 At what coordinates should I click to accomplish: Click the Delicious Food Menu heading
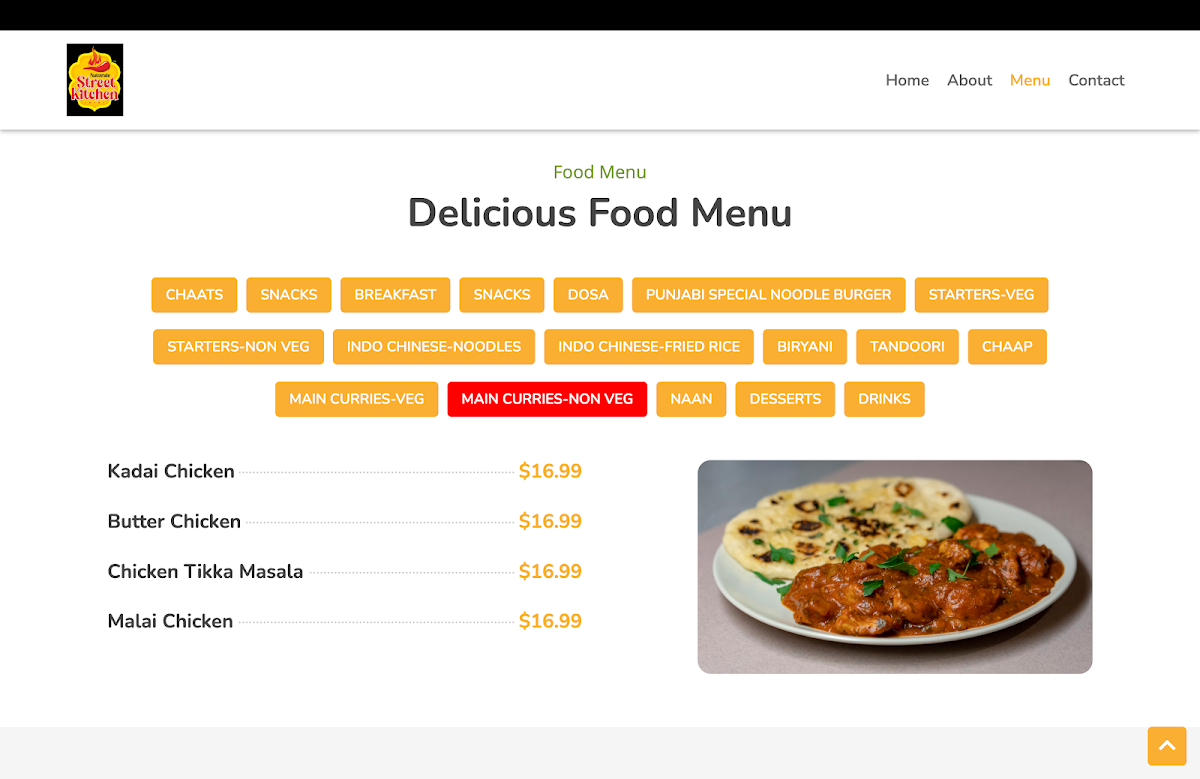pos(600,213)
